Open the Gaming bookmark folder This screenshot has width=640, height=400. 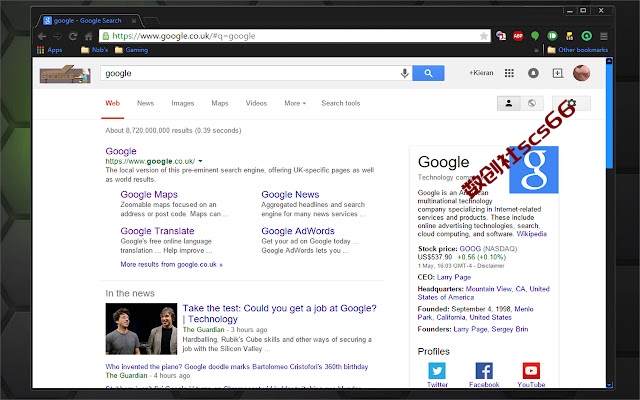coord(131,50)
